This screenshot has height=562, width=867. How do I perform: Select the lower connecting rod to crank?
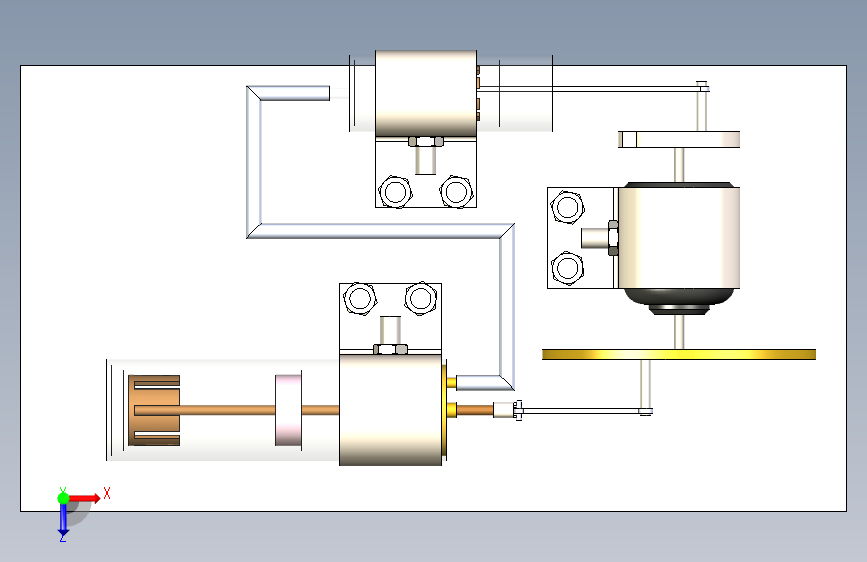(584, 411)
